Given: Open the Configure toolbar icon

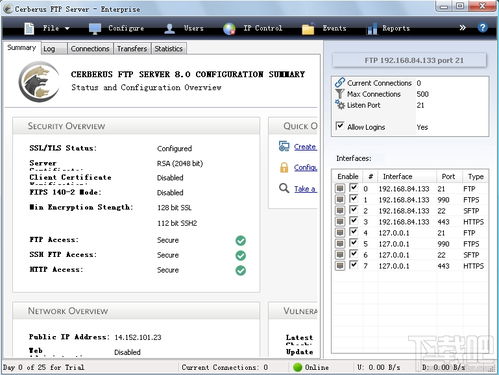Looking at the screenshot, I should point(95,29).
